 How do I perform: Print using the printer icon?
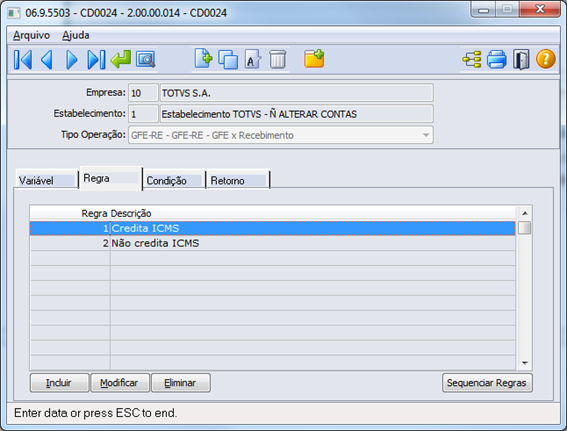(x=497, y=60)
